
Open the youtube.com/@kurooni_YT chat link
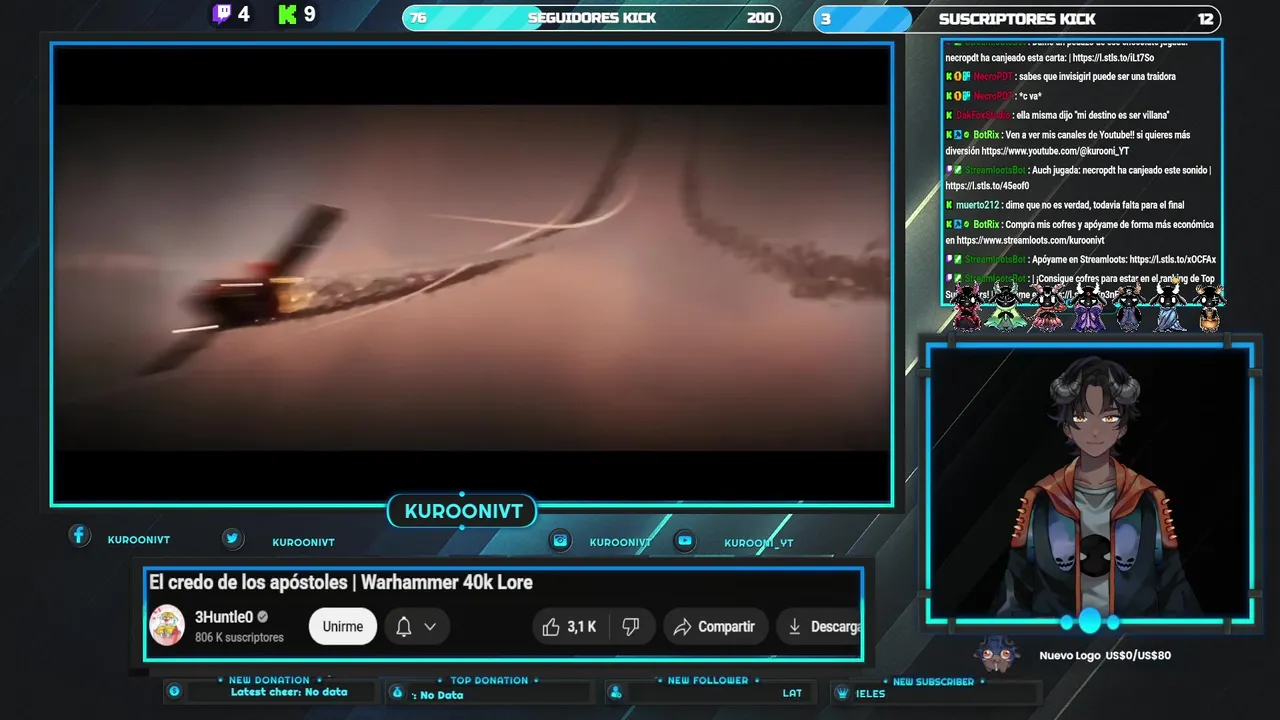tap(1055, 151)
